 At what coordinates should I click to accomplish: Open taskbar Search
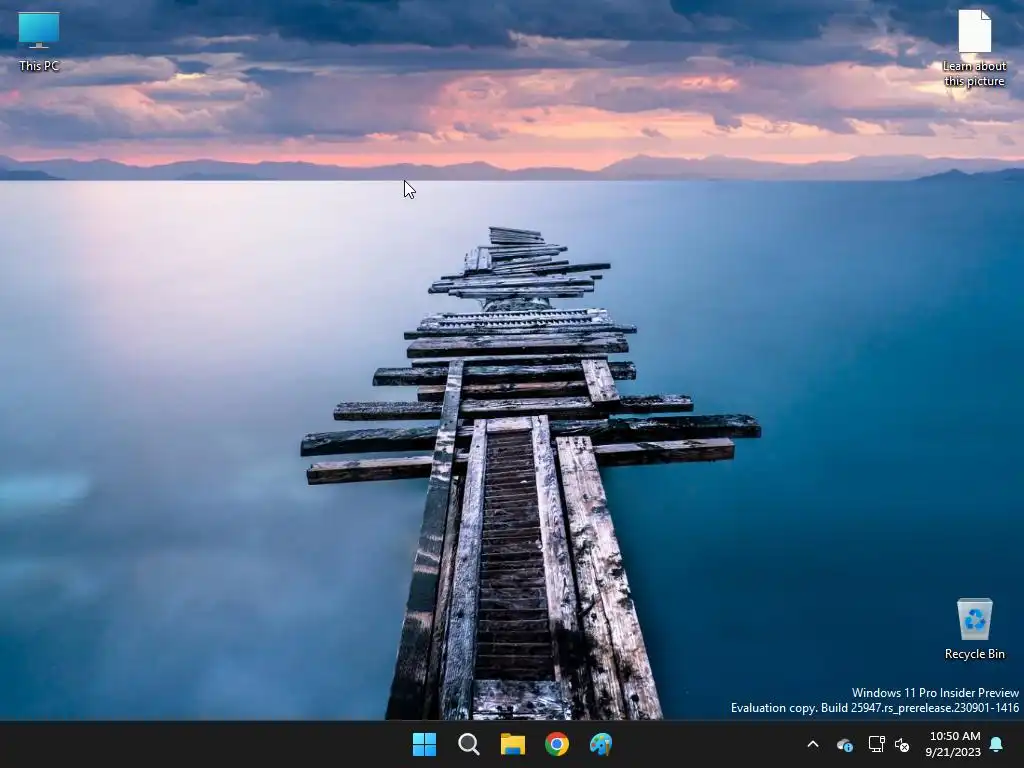[469, 744]
